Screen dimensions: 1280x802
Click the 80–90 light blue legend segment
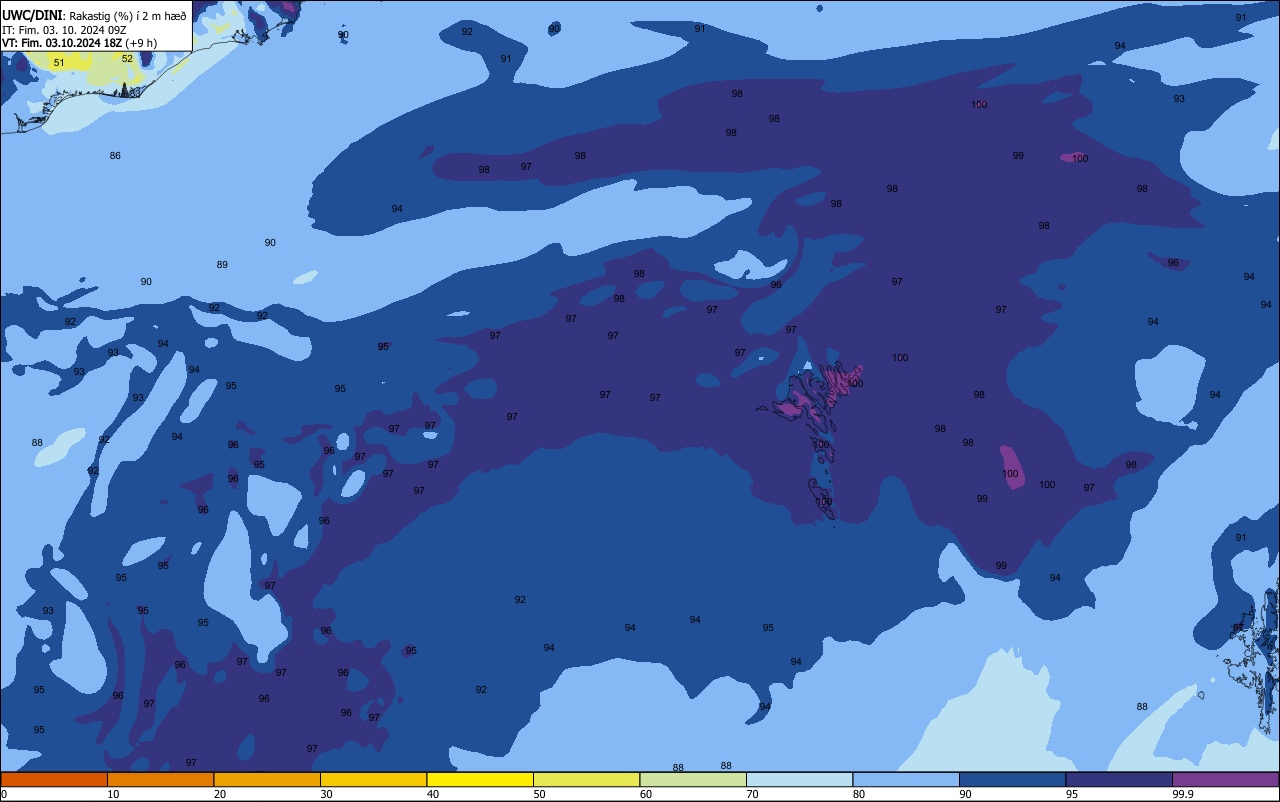906,779
